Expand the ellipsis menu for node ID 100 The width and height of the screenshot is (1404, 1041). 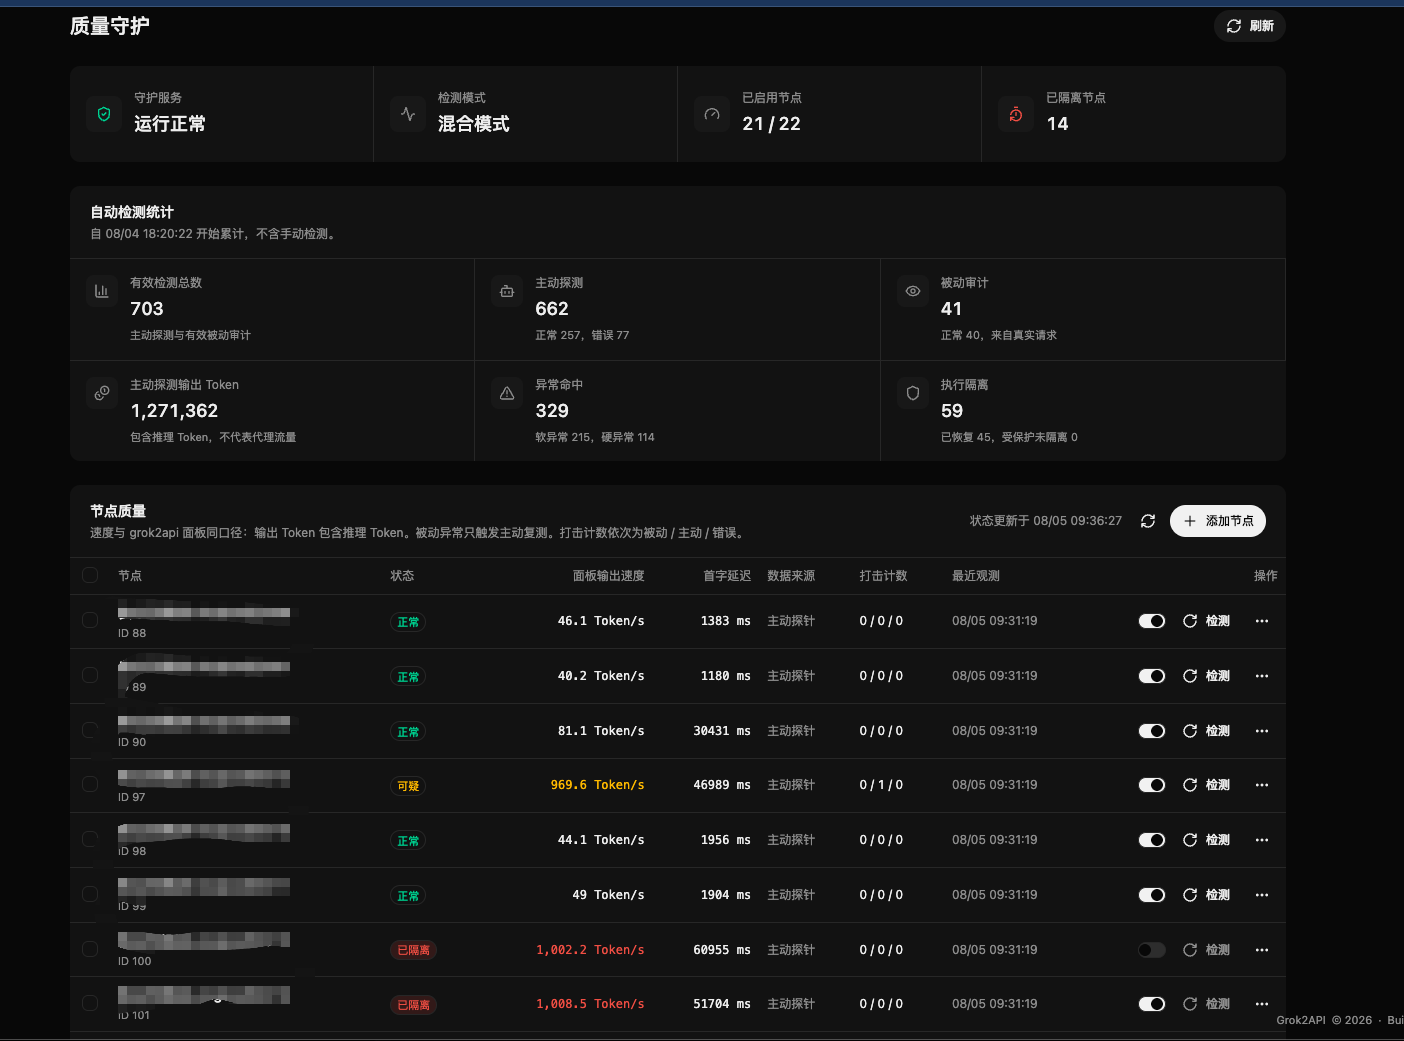[1262, 950]
